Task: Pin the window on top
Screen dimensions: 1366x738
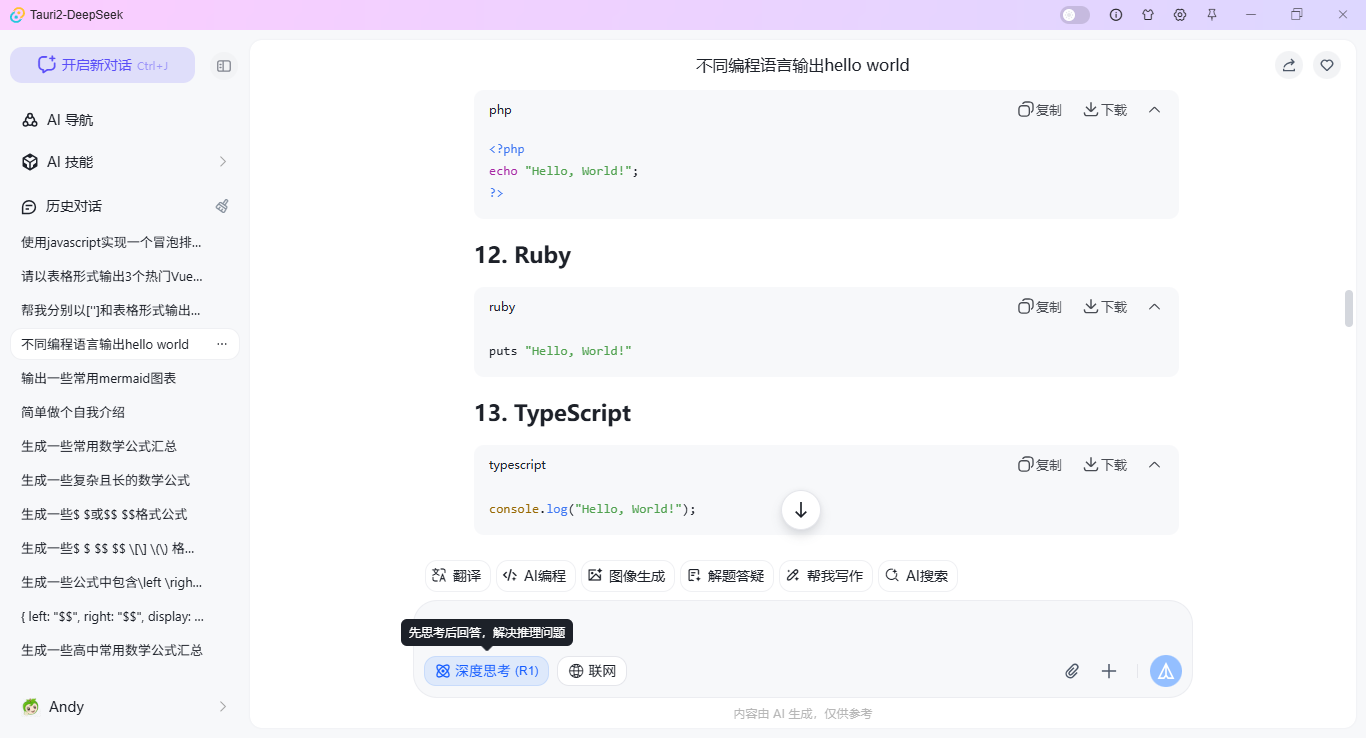Action: point(1212,15)
